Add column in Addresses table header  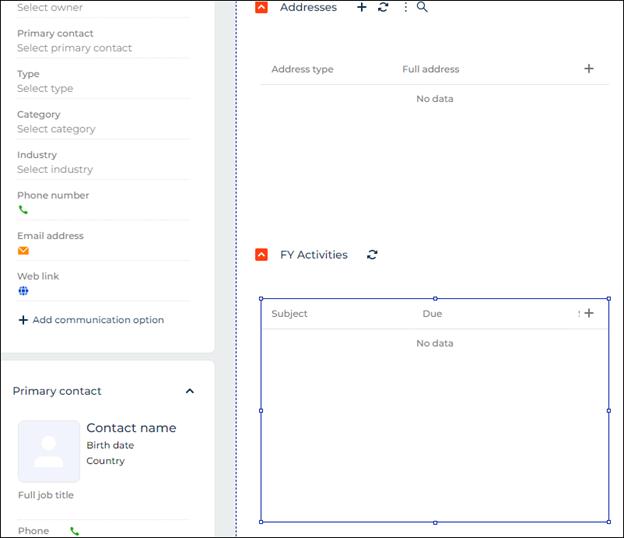589,69
